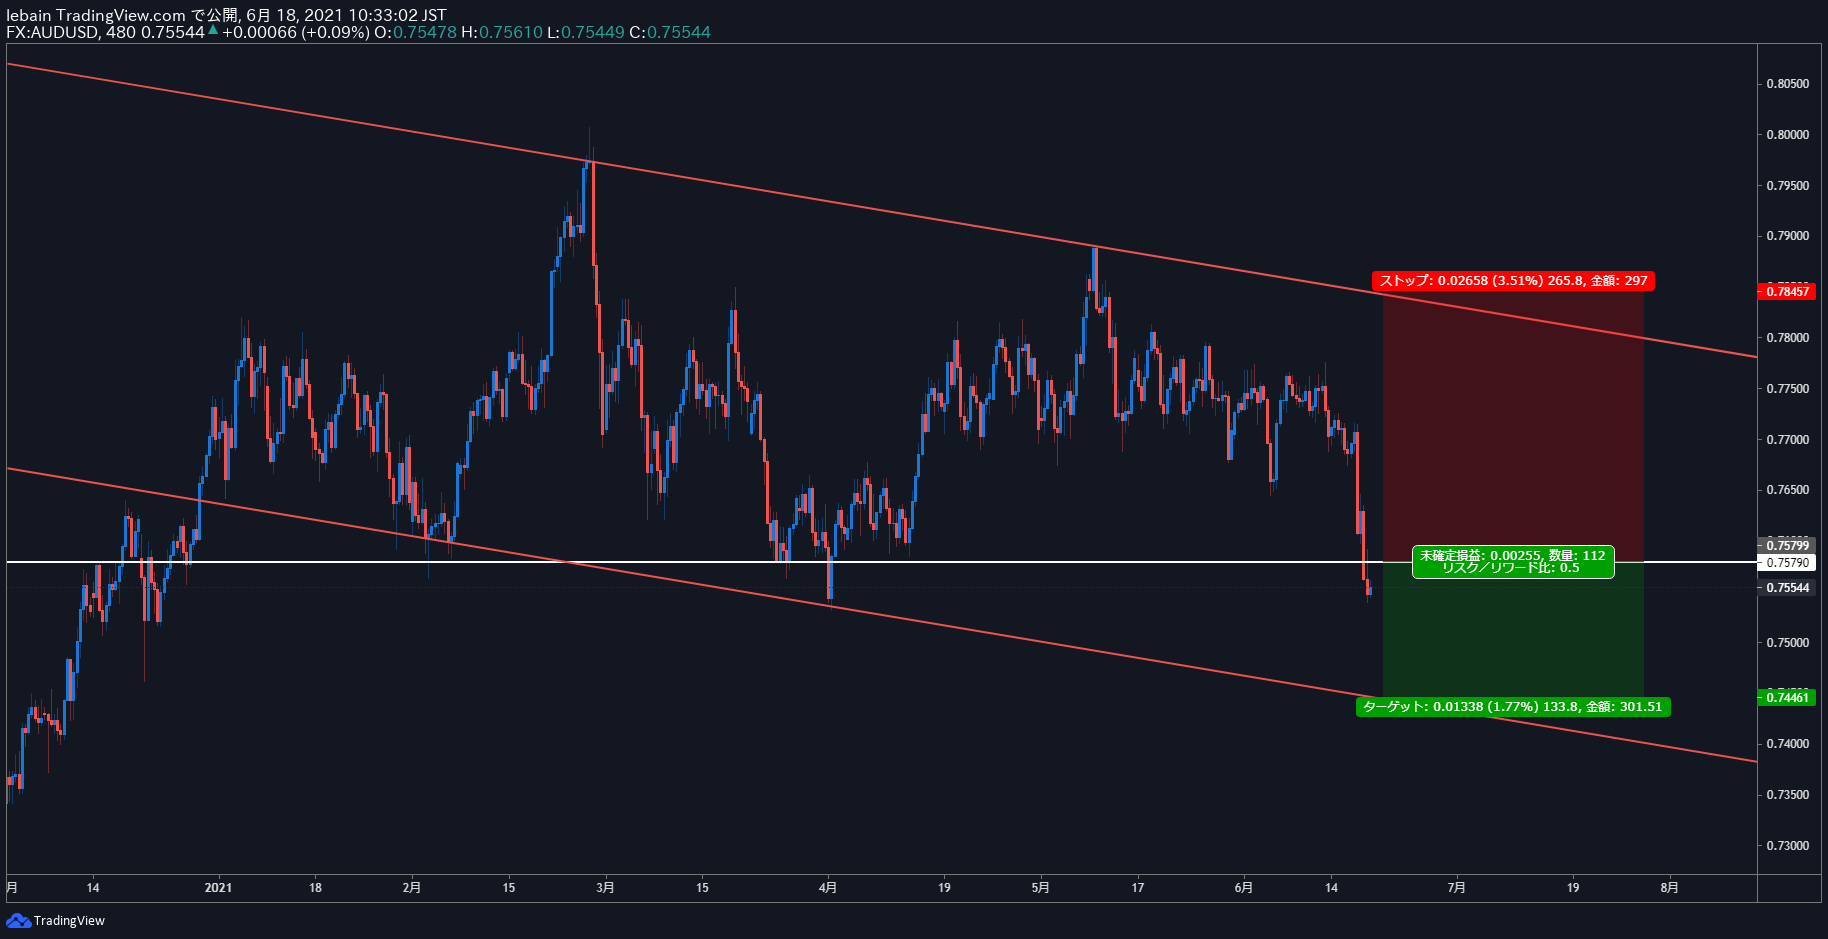Click the 5月 label on time axis
The image size is (1828, 939).
[x=1041, y=888]
